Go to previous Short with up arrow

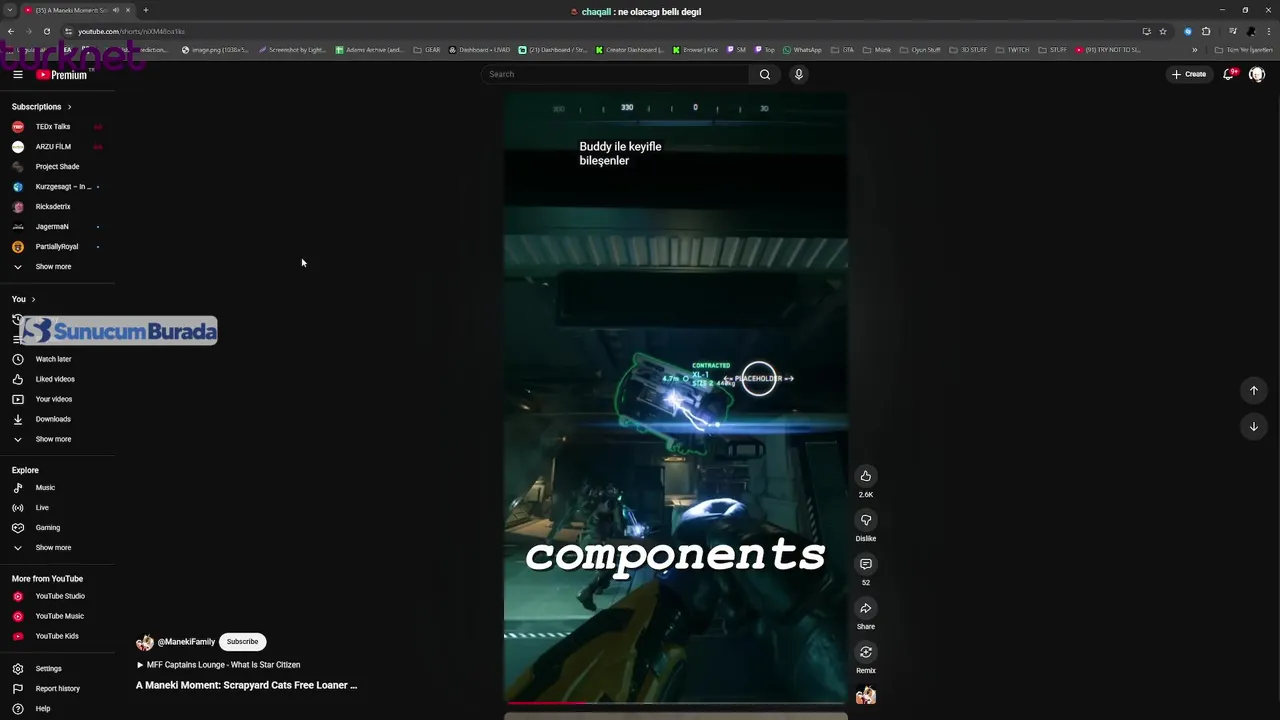pos(1254,391)
